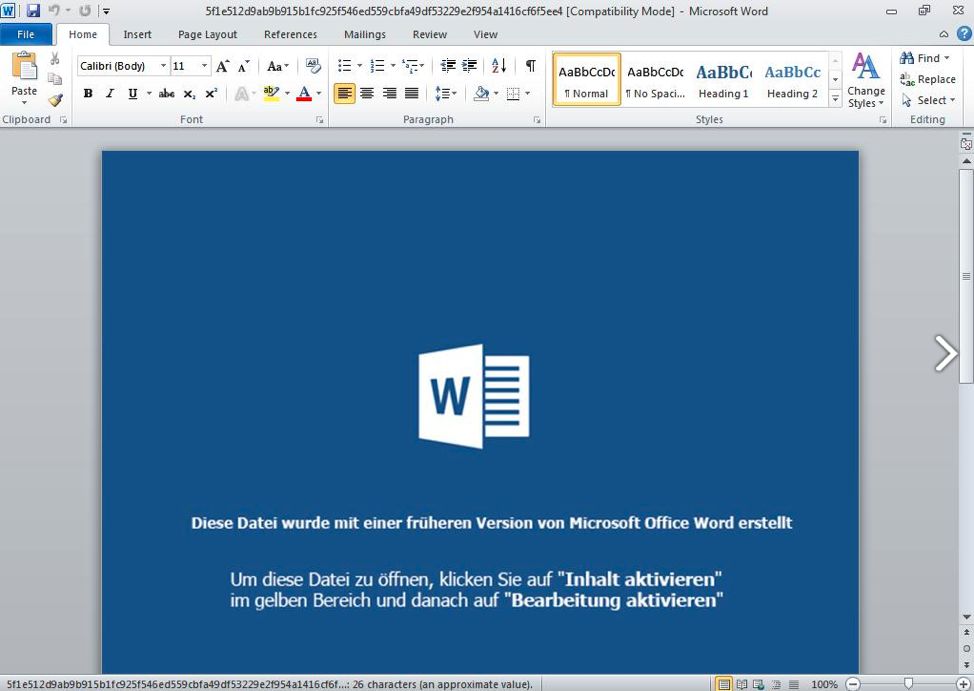Screen dimensions: 974x691
Task: Click the Replace button
Action: pyautogui.click(x=928, y=79)
